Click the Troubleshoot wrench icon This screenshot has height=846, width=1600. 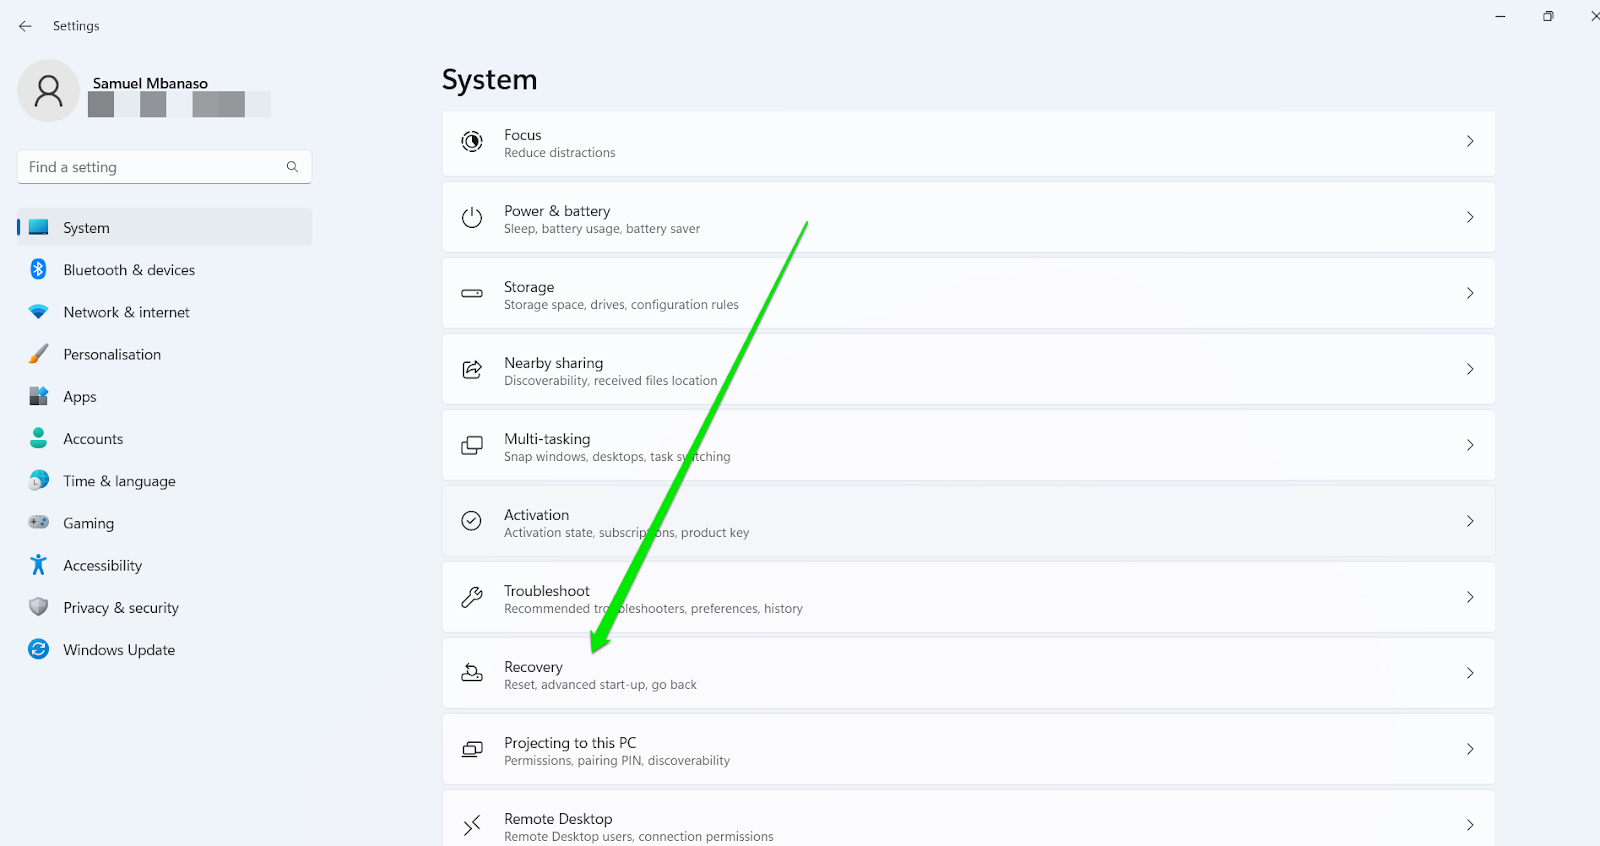[x=472, y=597]
